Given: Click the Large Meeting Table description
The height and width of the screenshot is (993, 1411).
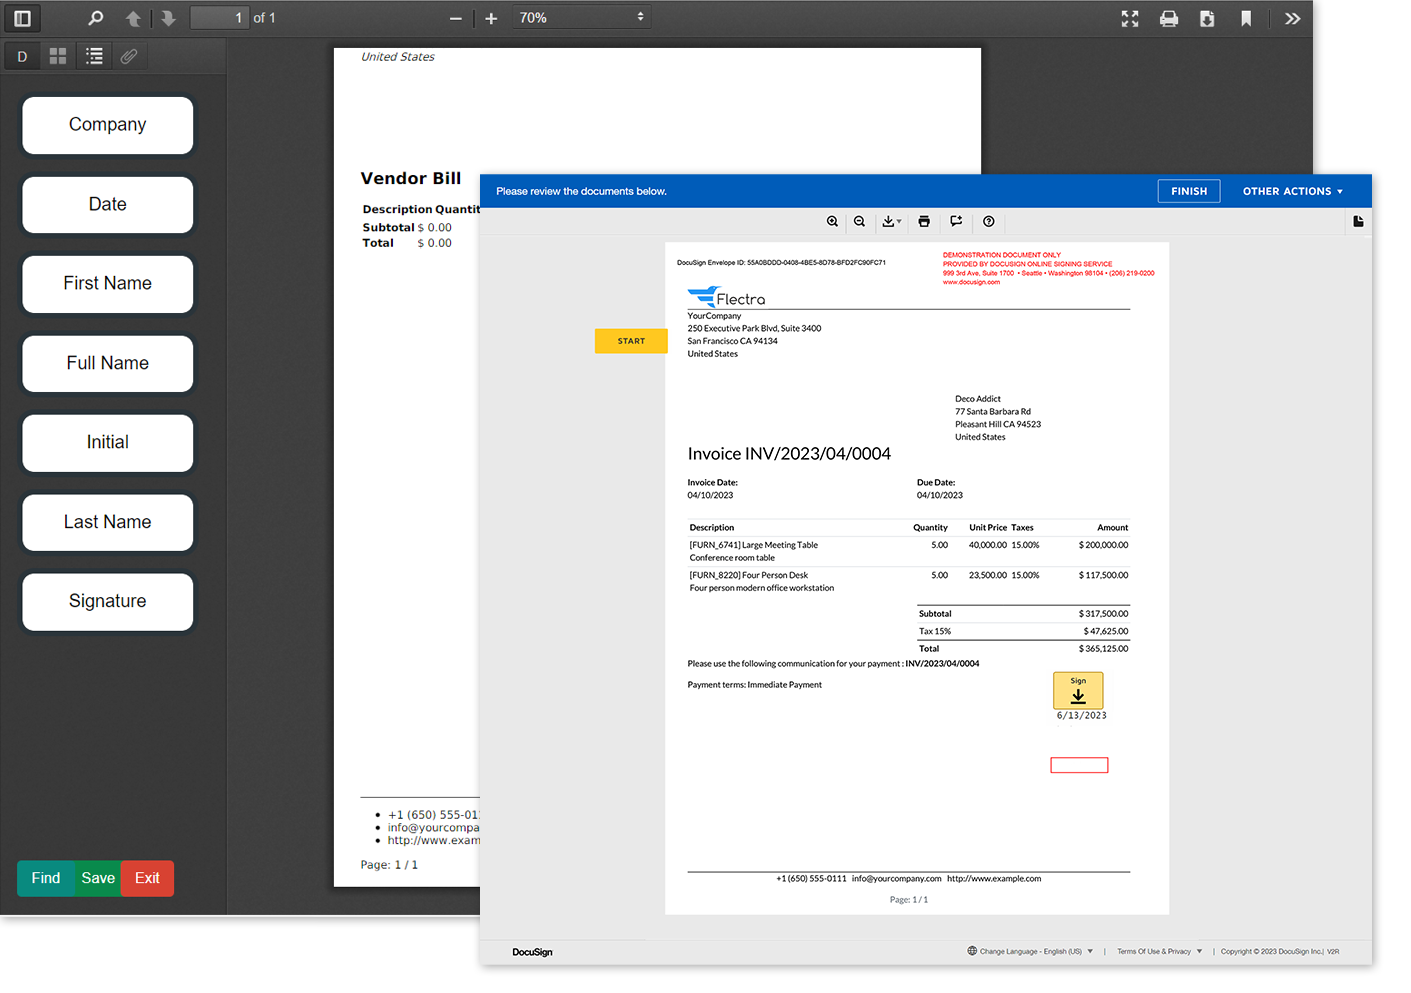Looking at the screenshot, I should click(754, 545).
